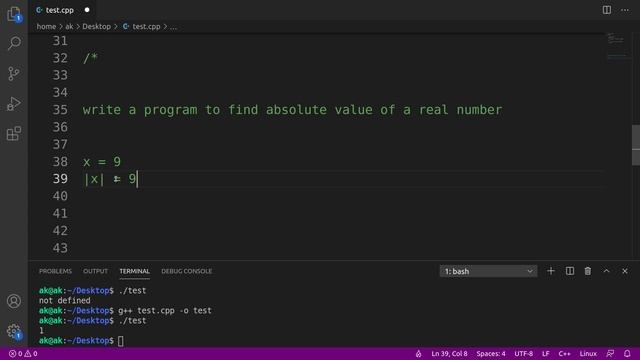The width and height of the screenshot is (640, 360).
Task: Click the '/*' comment opener on line 32
Action: [x=90, y=58]
